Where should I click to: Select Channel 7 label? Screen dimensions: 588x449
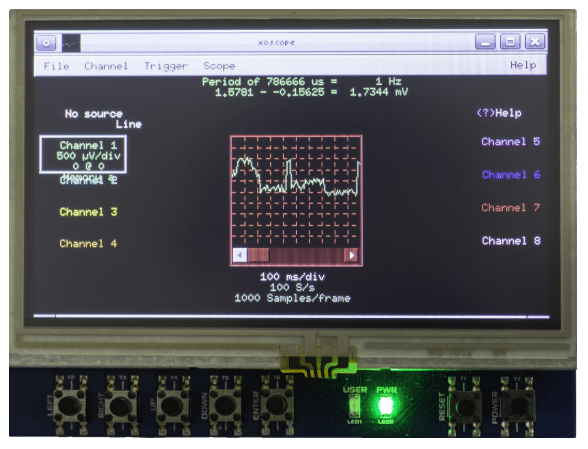pos(511,208)
